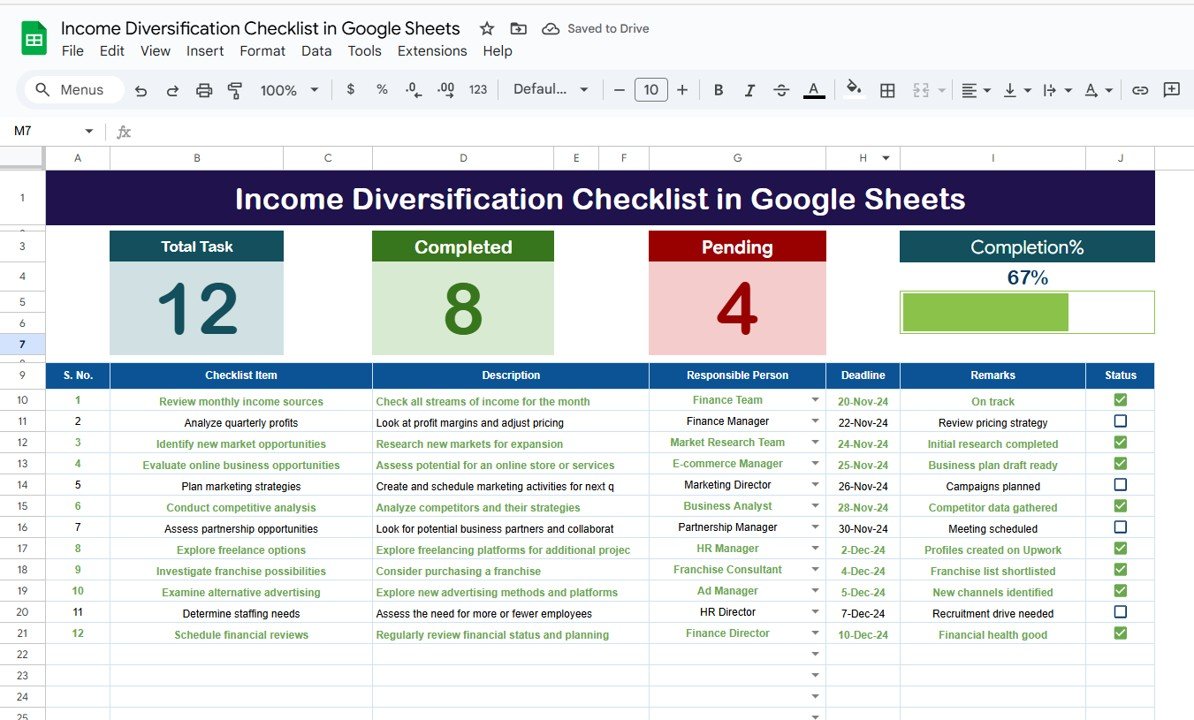This screenshot has height=720, width=1194.
Task: Uncheck status for Identify new market opportunities
Action: [x=1120, y=442]
